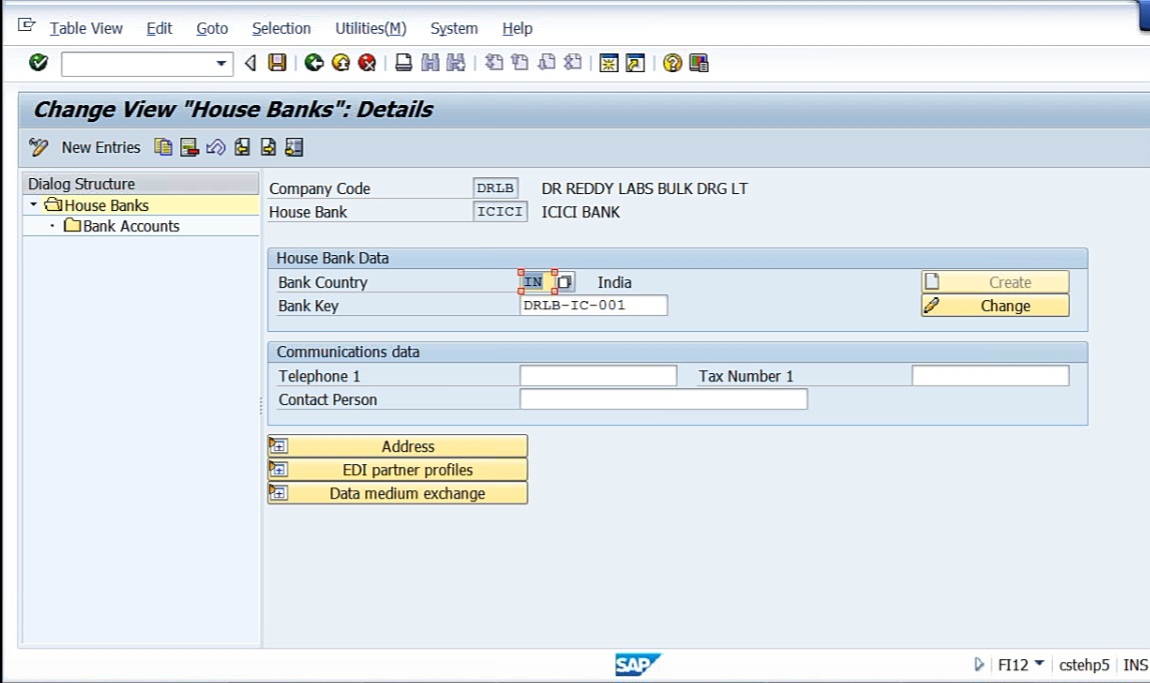The image size is (1150, 683).
Task: Toggle the INS insert mode indicator
Action: pos(1135,665)
